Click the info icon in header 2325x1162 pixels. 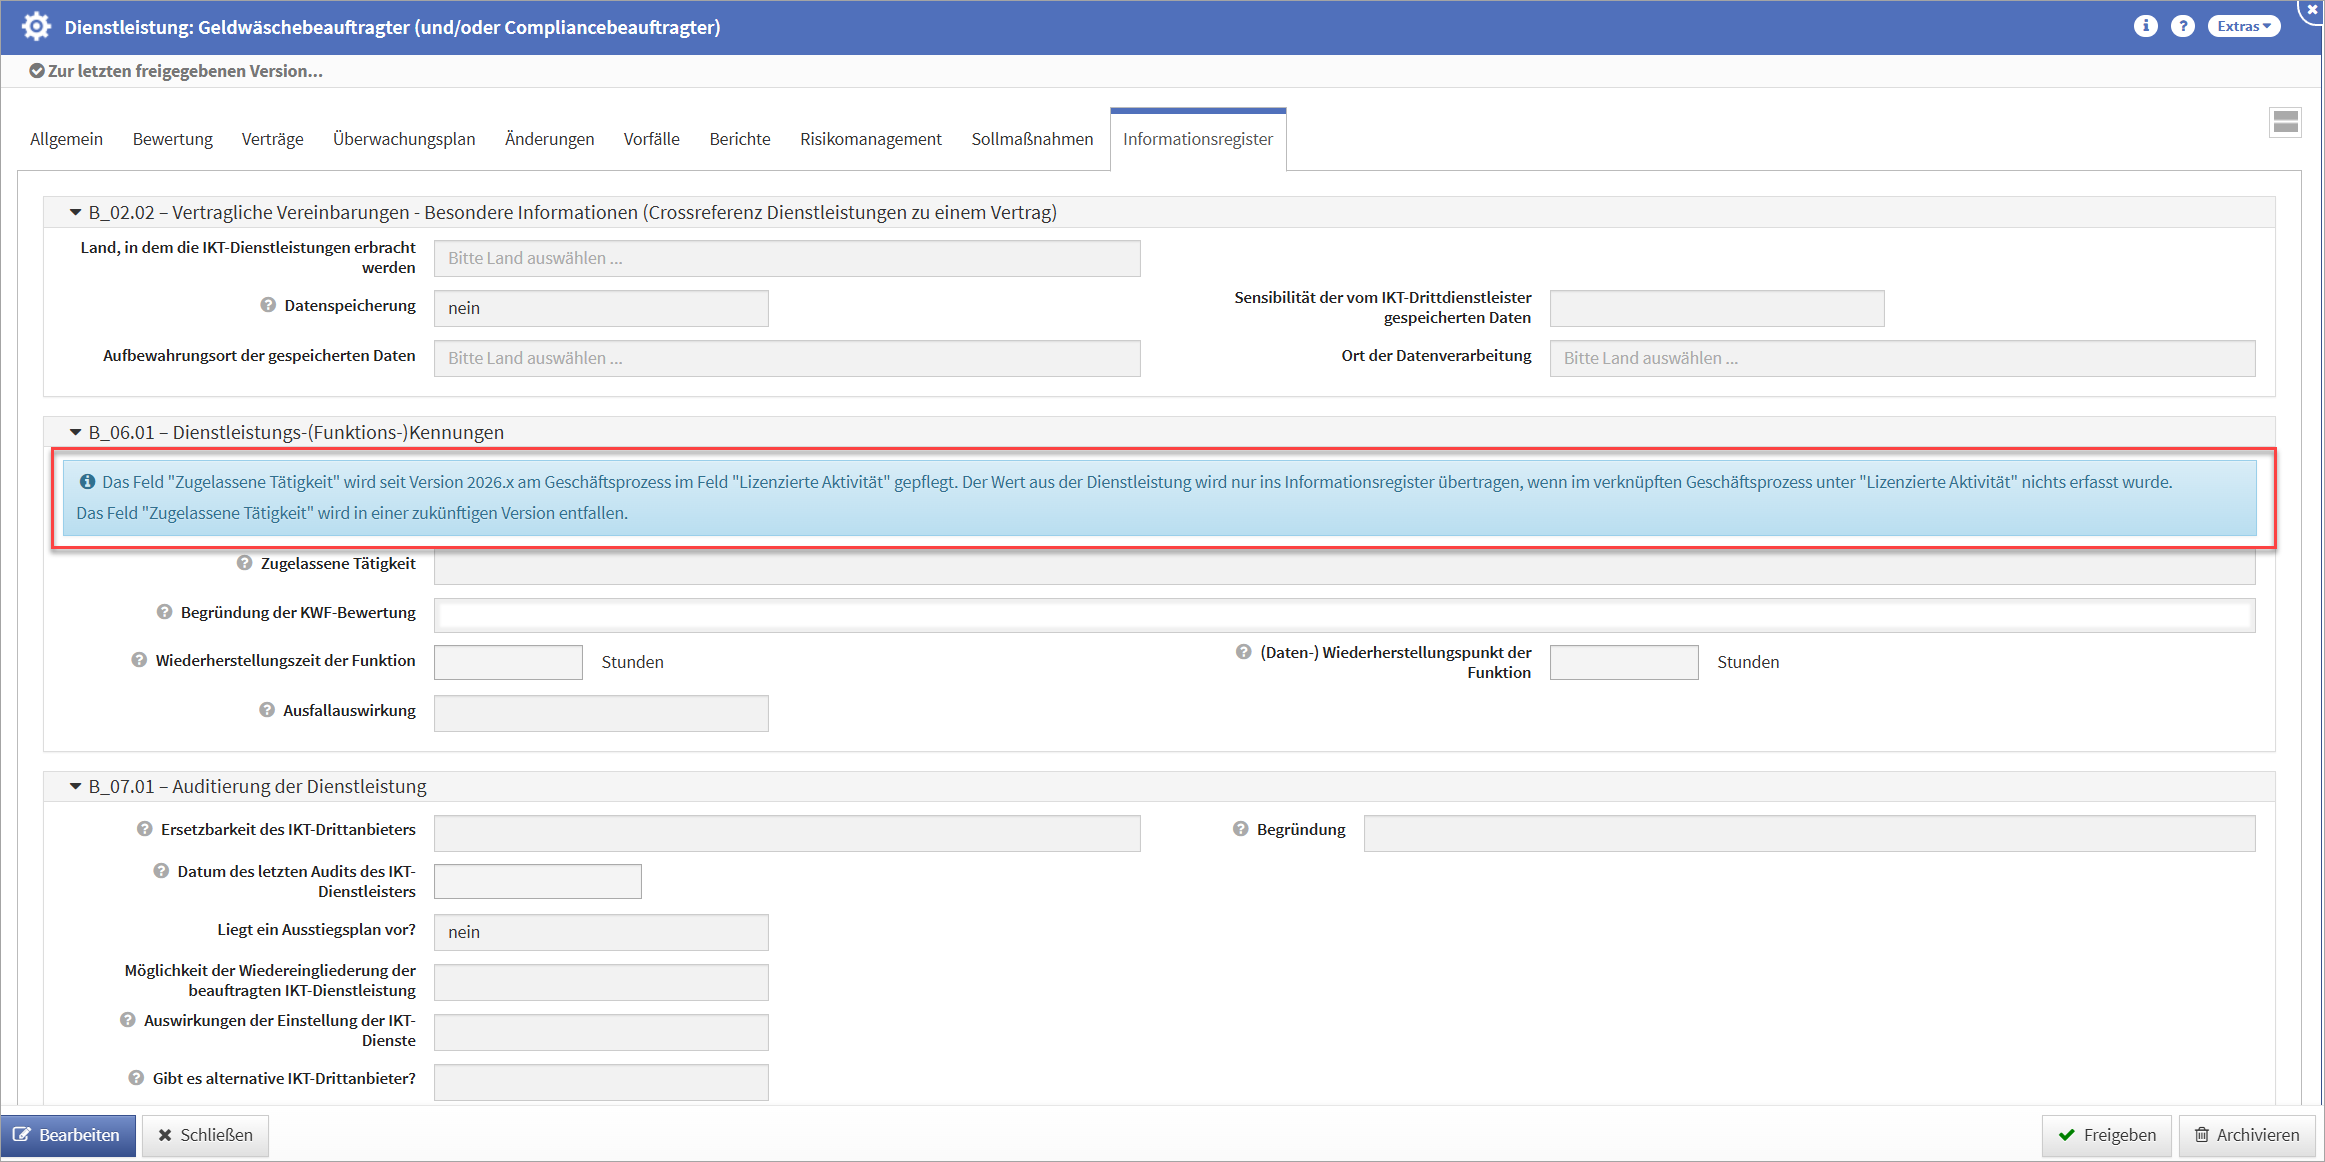(2145, 26)
